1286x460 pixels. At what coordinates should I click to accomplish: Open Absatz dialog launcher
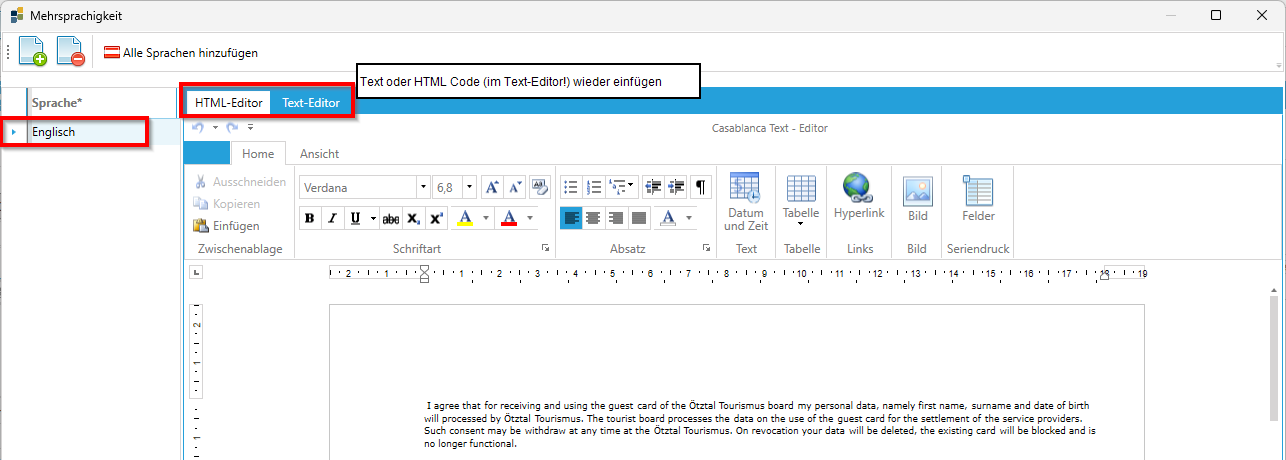click(706, 248)
